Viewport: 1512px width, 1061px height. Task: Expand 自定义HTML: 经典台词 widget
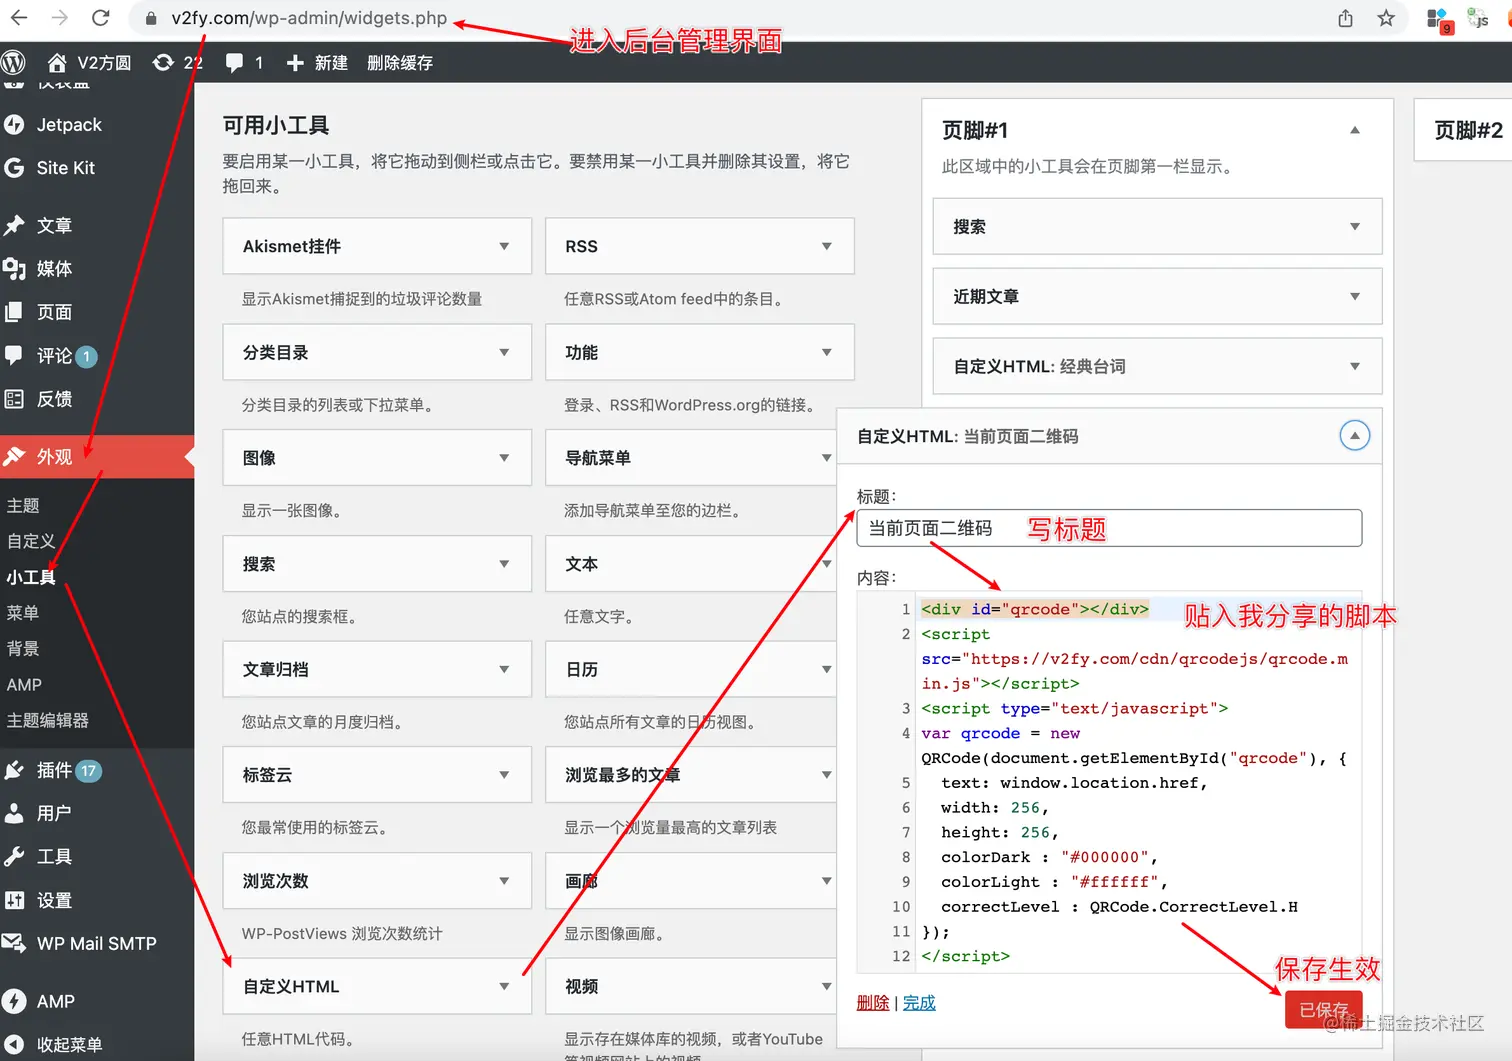1355,366
